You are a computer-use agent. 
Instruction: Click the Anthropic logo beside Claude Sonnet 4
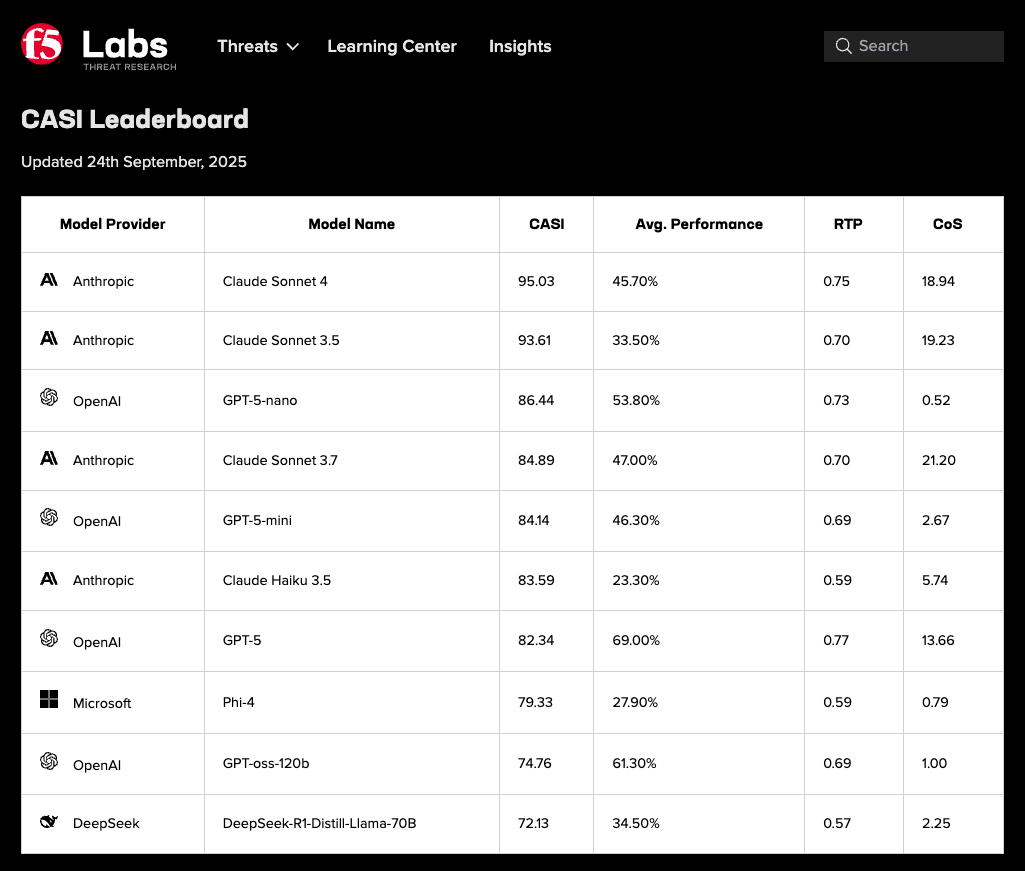(x=48, y=278)
